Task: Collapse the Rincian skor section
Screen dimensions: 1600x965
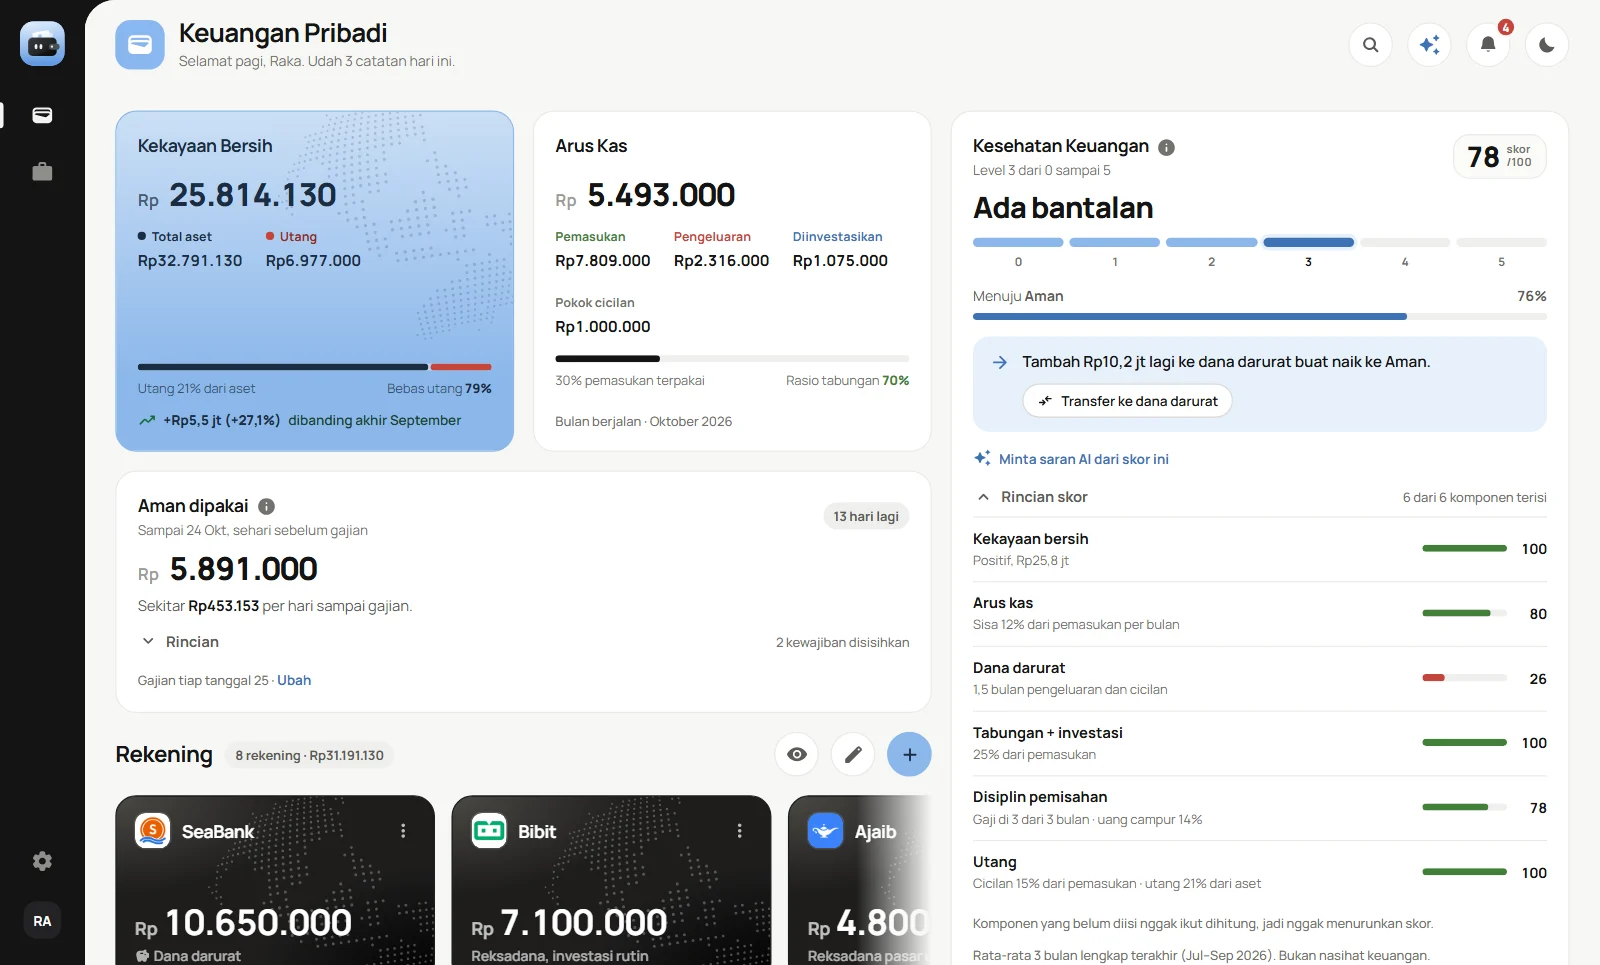Action: click(1032, 497)
